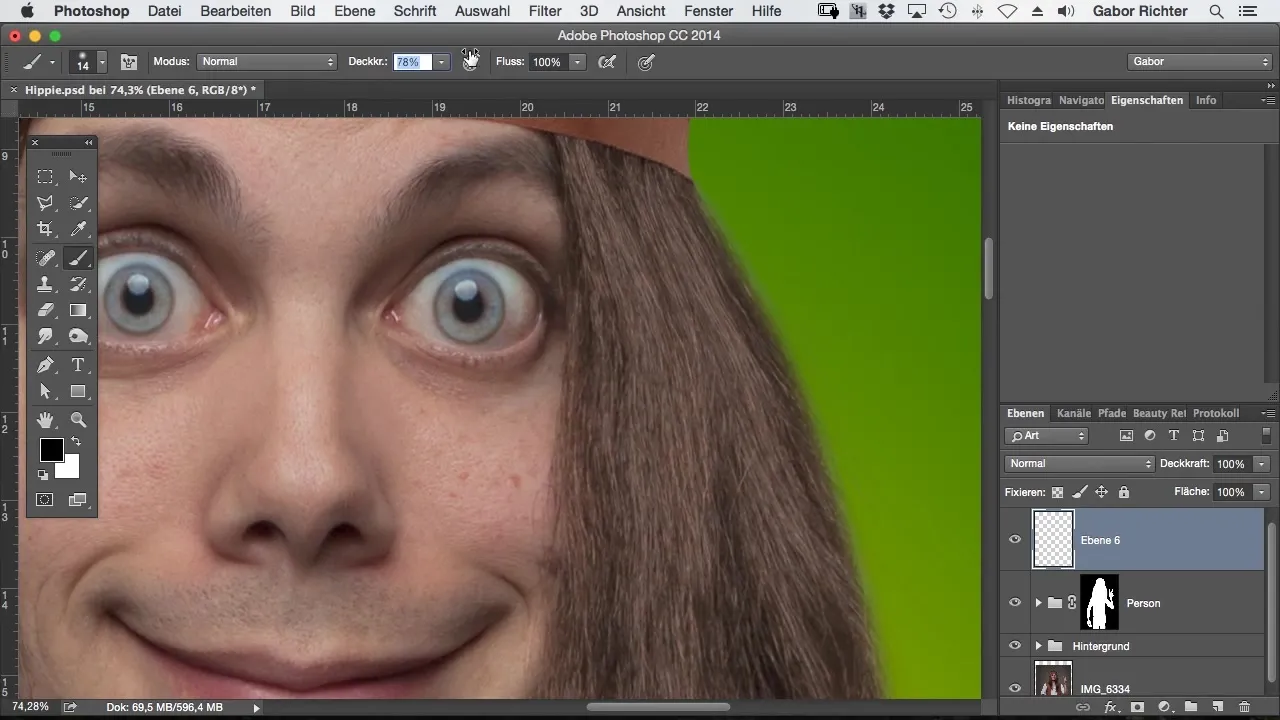Open Spotlight search in menu bar
The image size is (1280, 720).
pos(1216,11)
